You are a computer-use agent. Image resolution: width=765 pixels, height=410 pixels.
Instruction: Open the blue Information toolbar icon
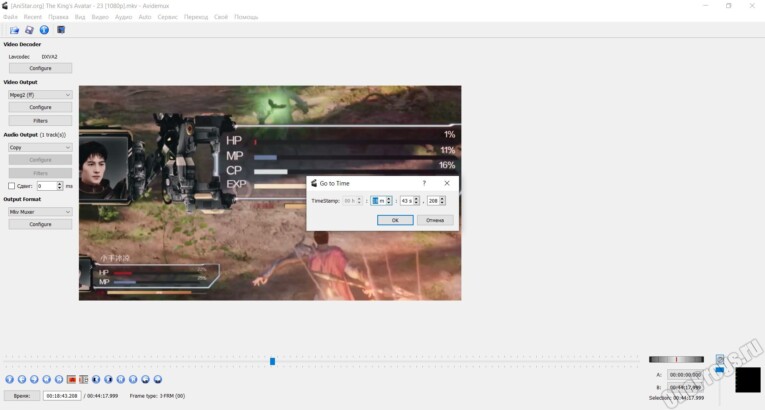[x=44, y=30]
